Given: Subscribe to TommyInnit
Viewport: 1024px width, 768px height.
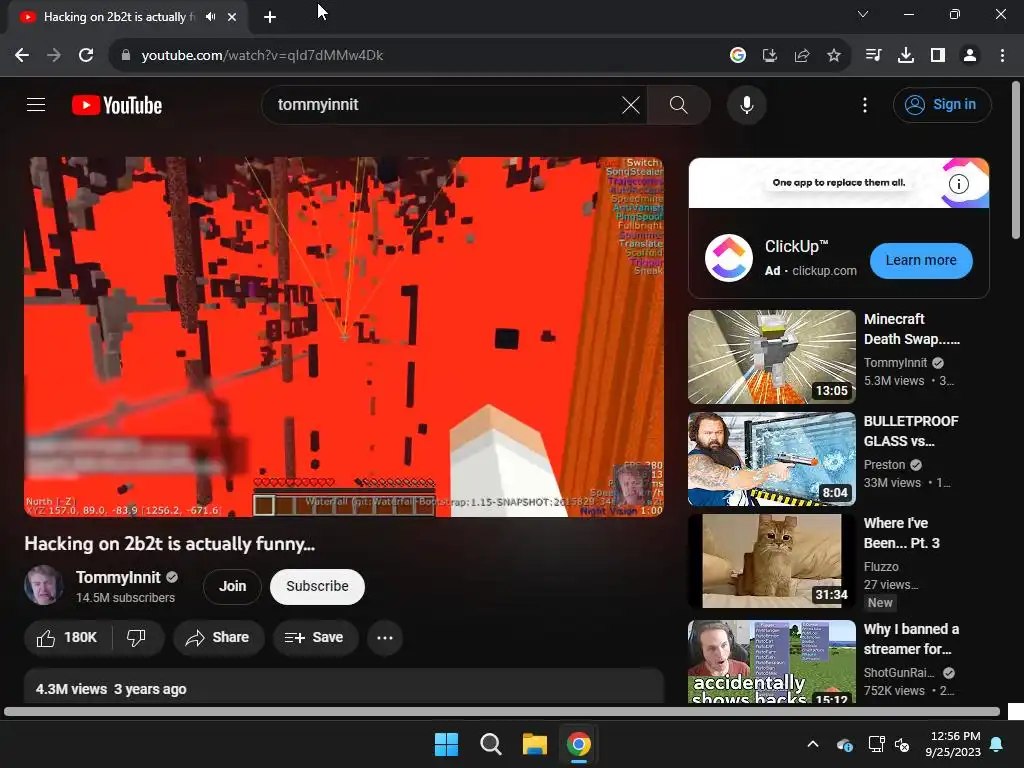Looking at the screenshot, I should click(x=317, y=586).
